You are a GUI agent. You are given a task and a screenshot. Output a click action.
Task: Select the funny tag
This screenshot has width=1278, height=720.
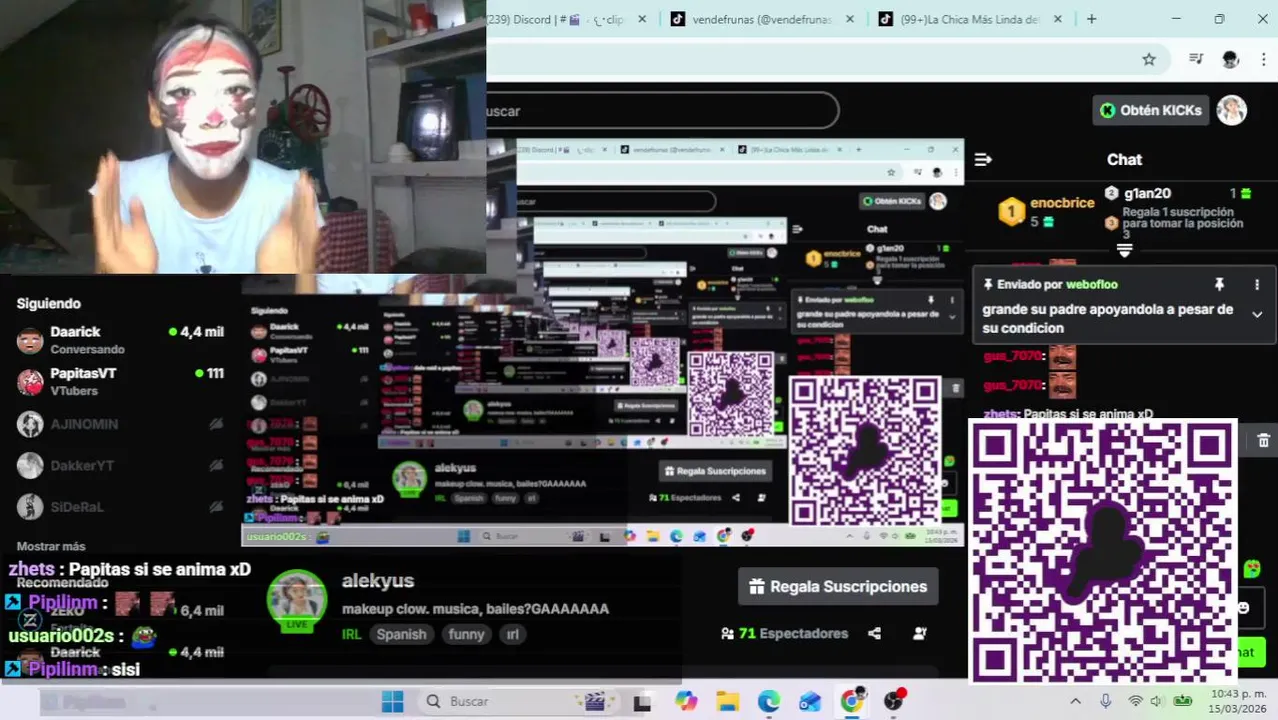(x=466, y=634)
